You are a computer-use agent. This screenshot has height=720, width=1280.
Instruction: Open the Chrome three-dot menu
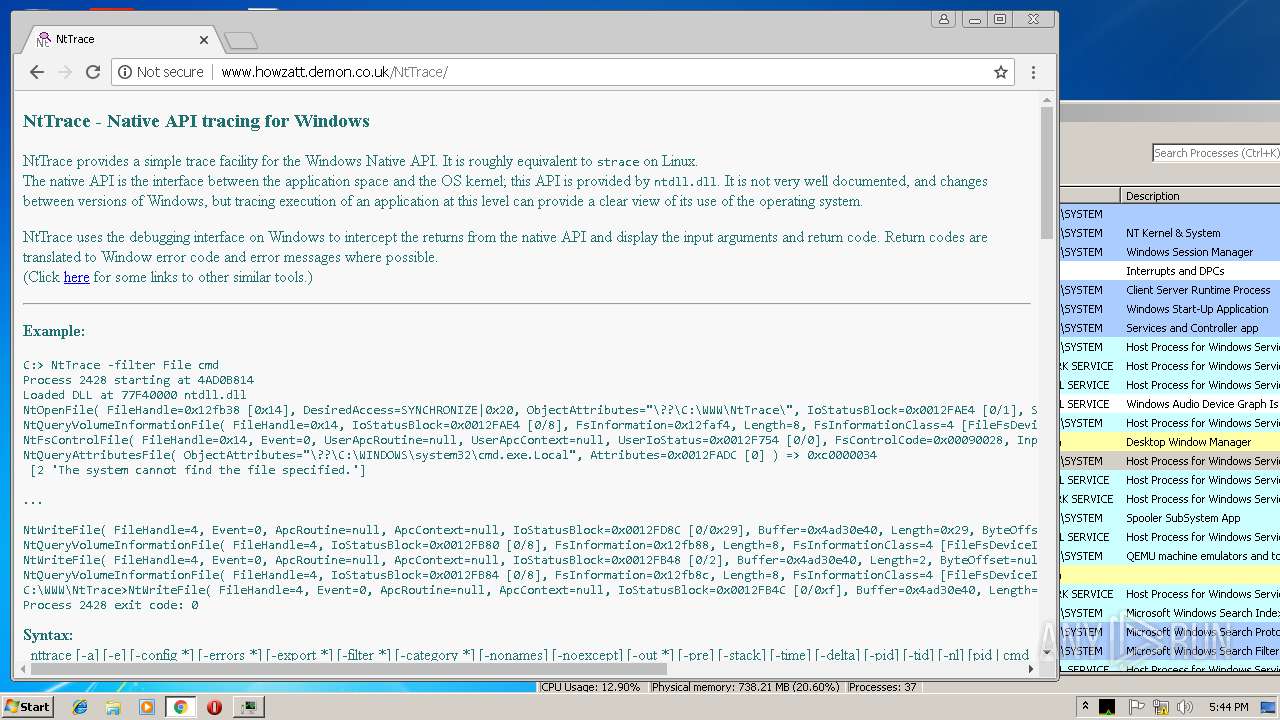click(1033, 72)
